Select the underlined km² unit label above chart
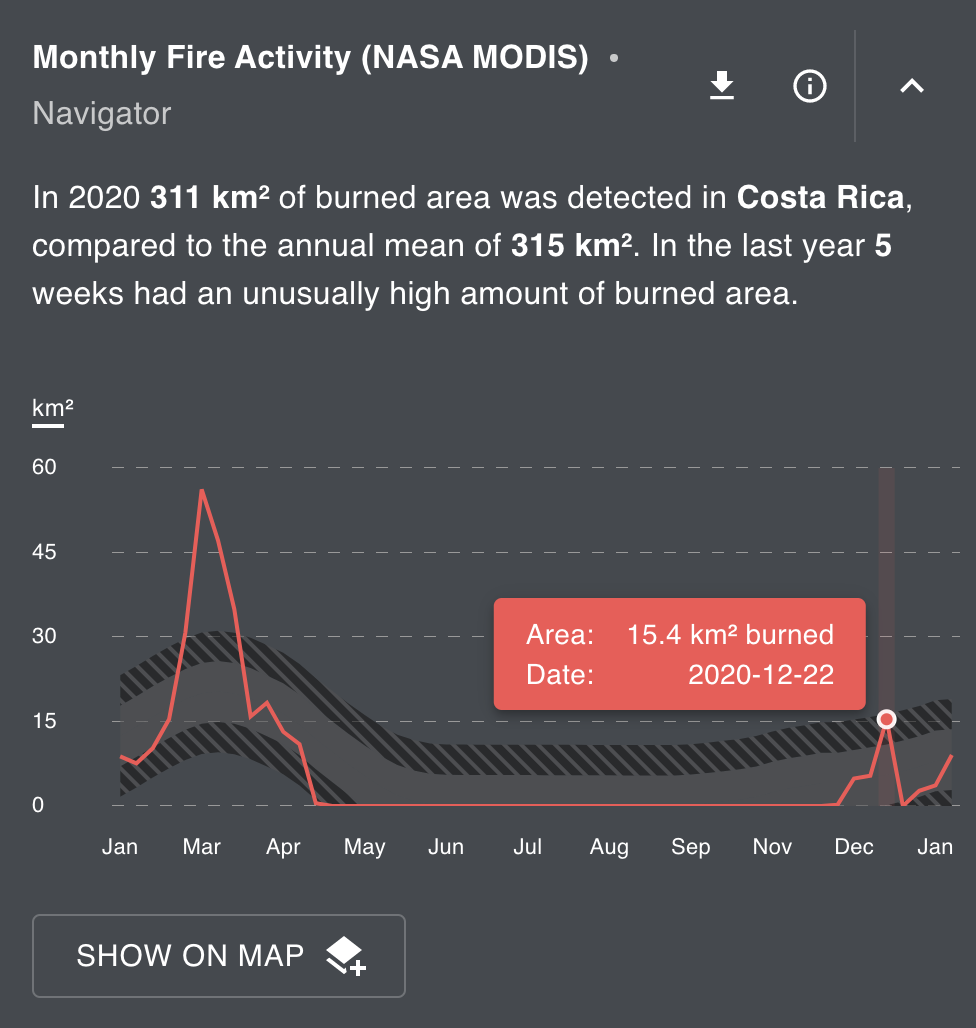This screenshot has height=1028, width=976. [52, 409]
